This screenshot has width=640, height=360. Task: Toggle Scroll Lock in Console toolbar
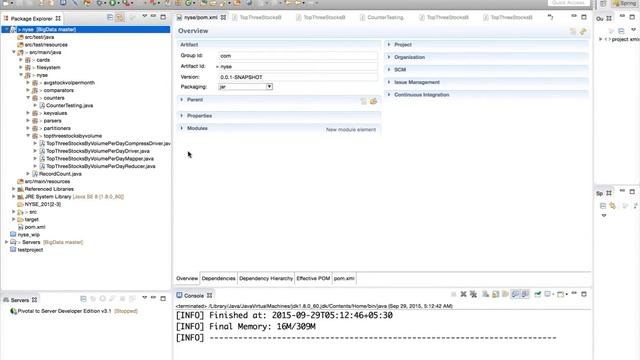pos(495,294)
